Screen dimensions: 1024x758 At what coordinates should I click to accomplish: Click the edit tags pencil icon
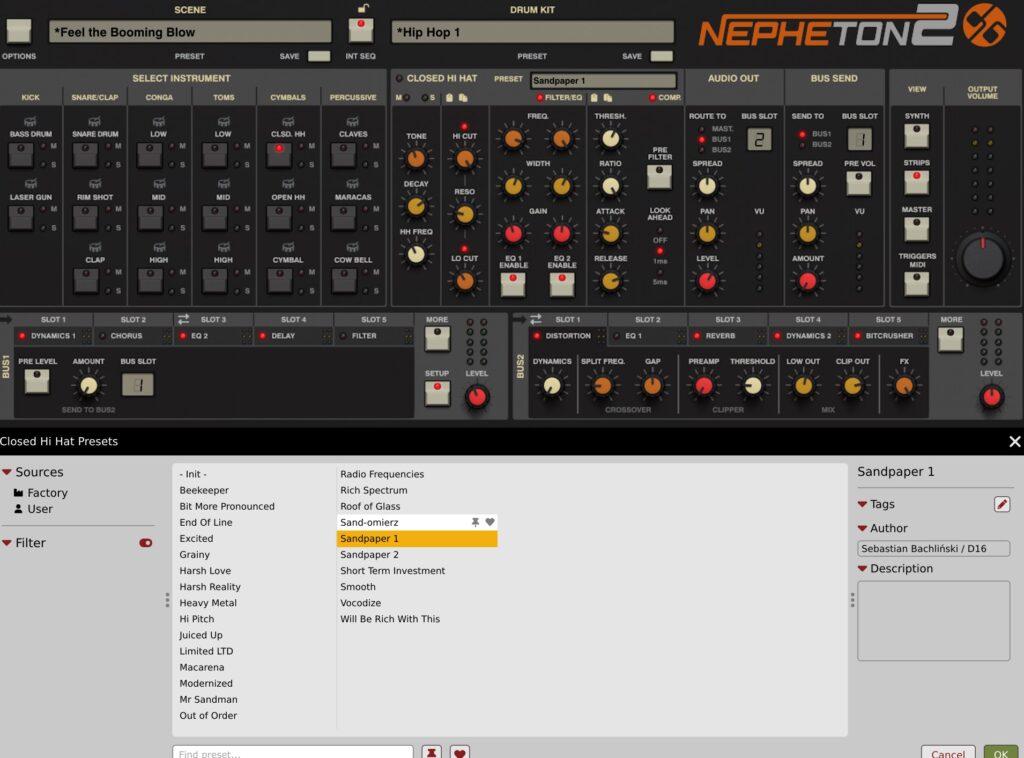point(1002,505)
